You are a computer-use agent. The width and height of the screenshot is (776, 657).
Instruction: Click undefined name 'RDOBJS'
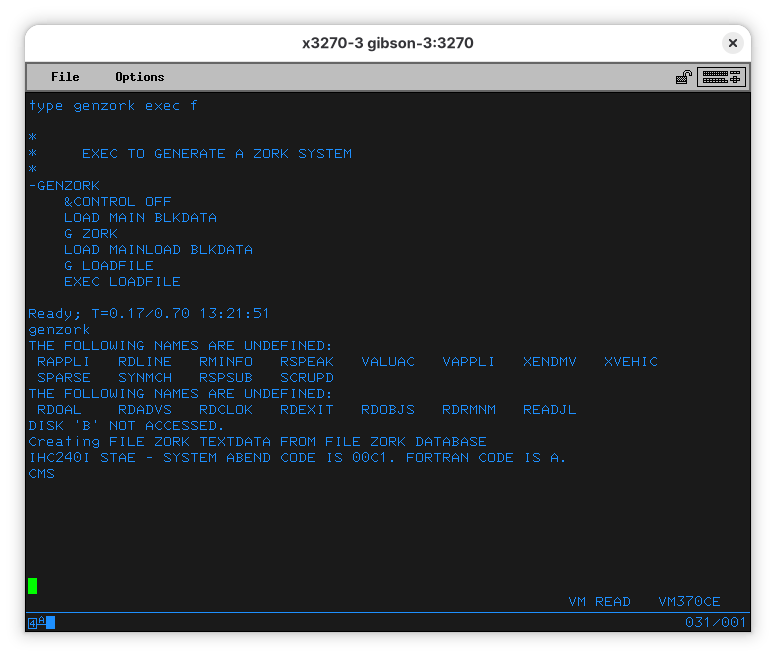click(x=388, y=410)
